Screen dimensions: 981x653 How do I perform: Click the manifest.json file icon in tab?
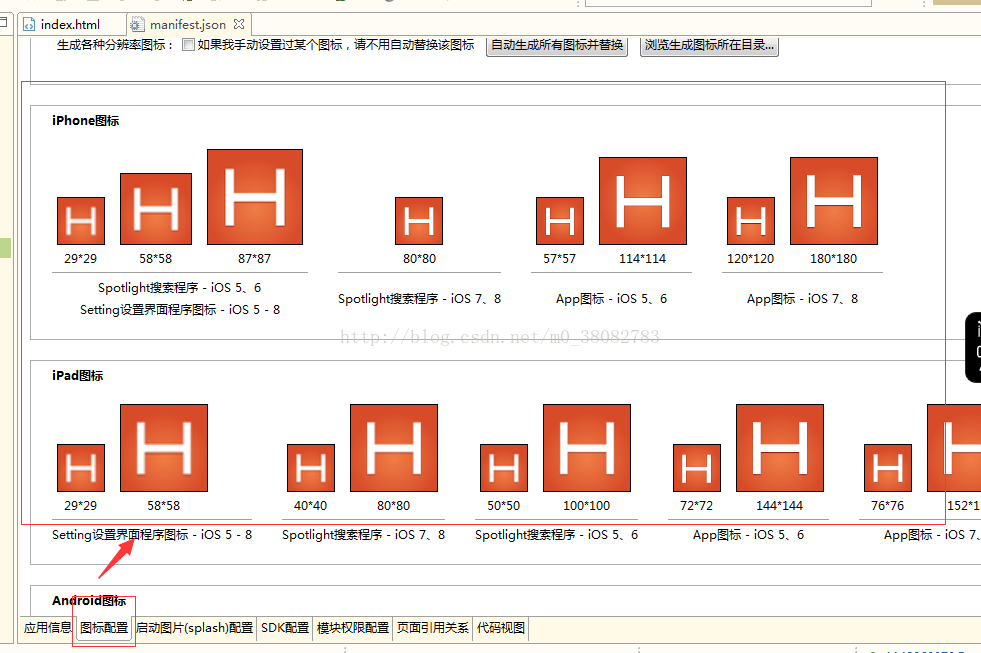137,24
